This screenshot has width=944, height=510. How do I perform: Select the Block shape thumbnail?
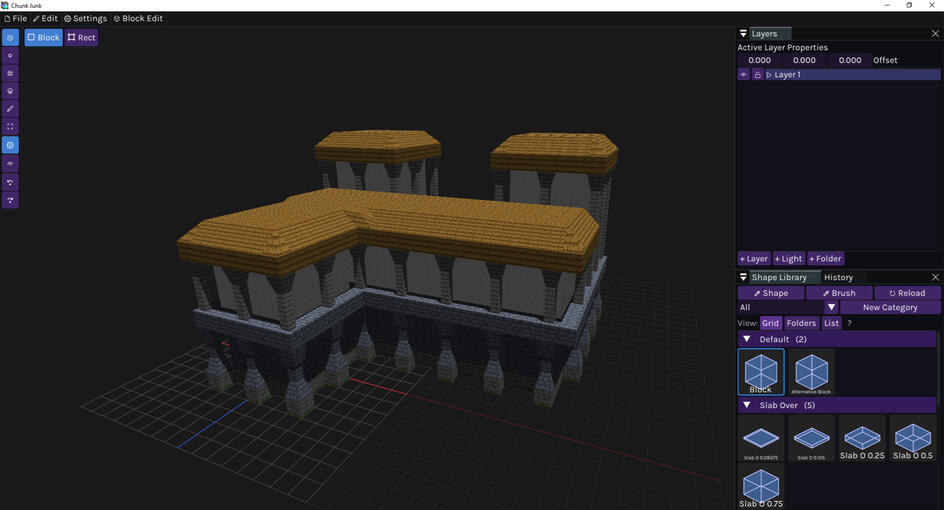[x=761, y=372]
